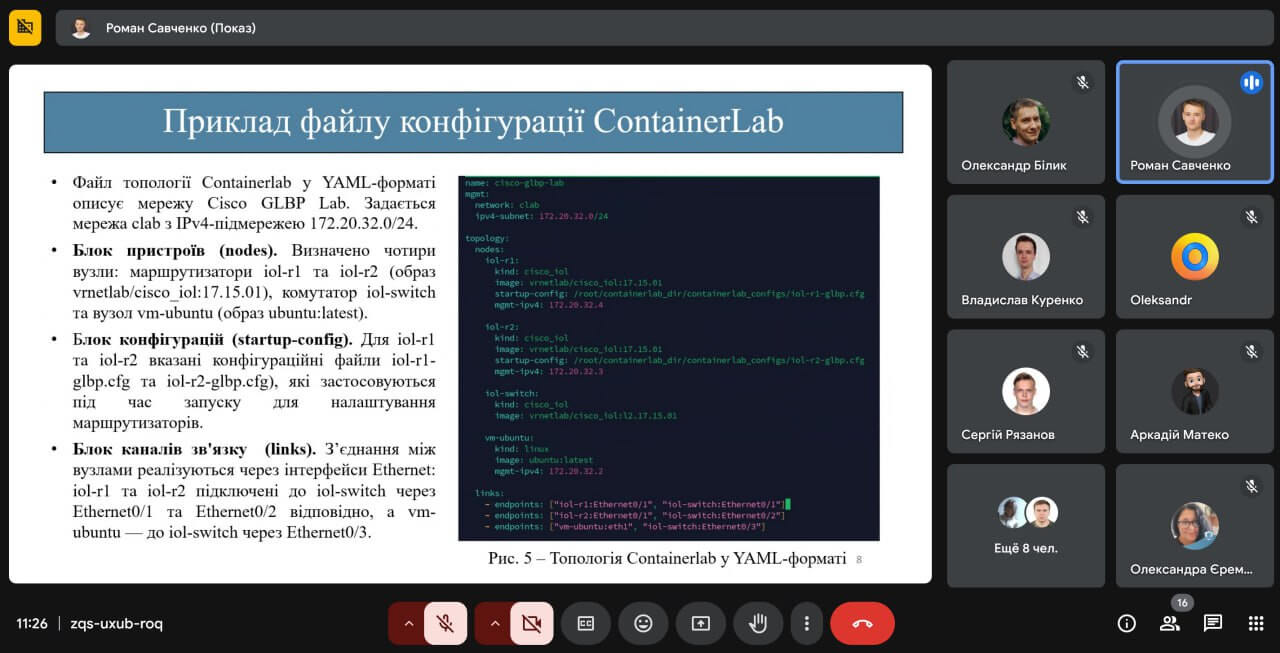Select Сергій Рязанов's avatar photo
The image size is (1280, 653).
pyautogui.click(x=1026, y=391)
